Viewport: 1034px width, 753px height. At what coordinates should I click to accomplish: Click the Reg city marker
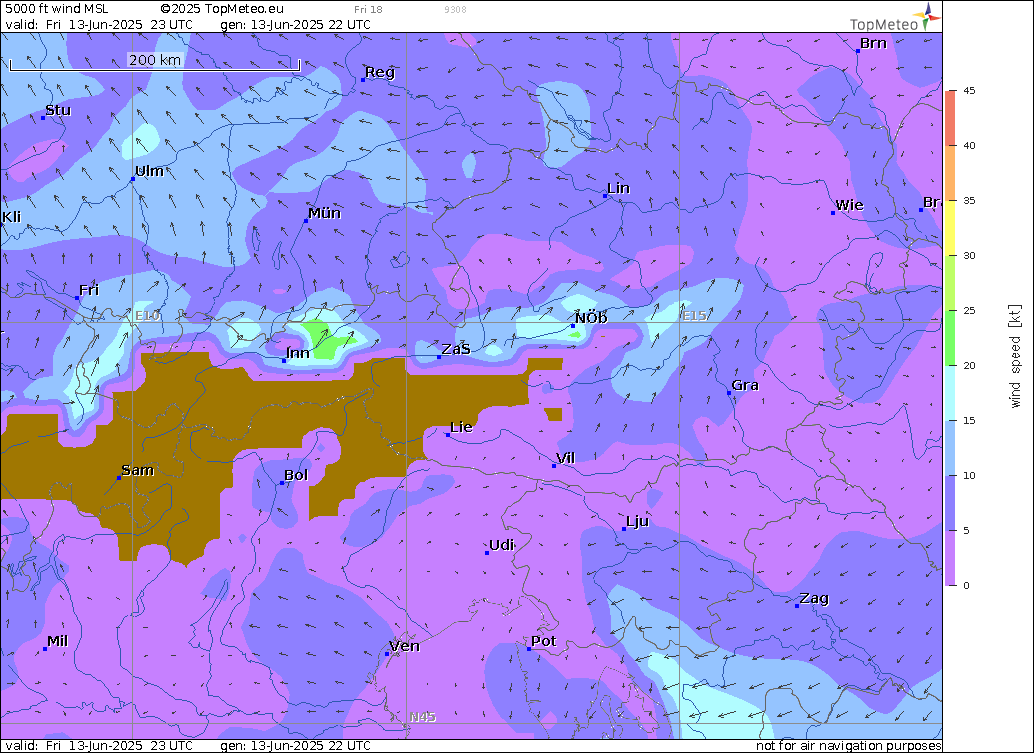pos(363,80)
